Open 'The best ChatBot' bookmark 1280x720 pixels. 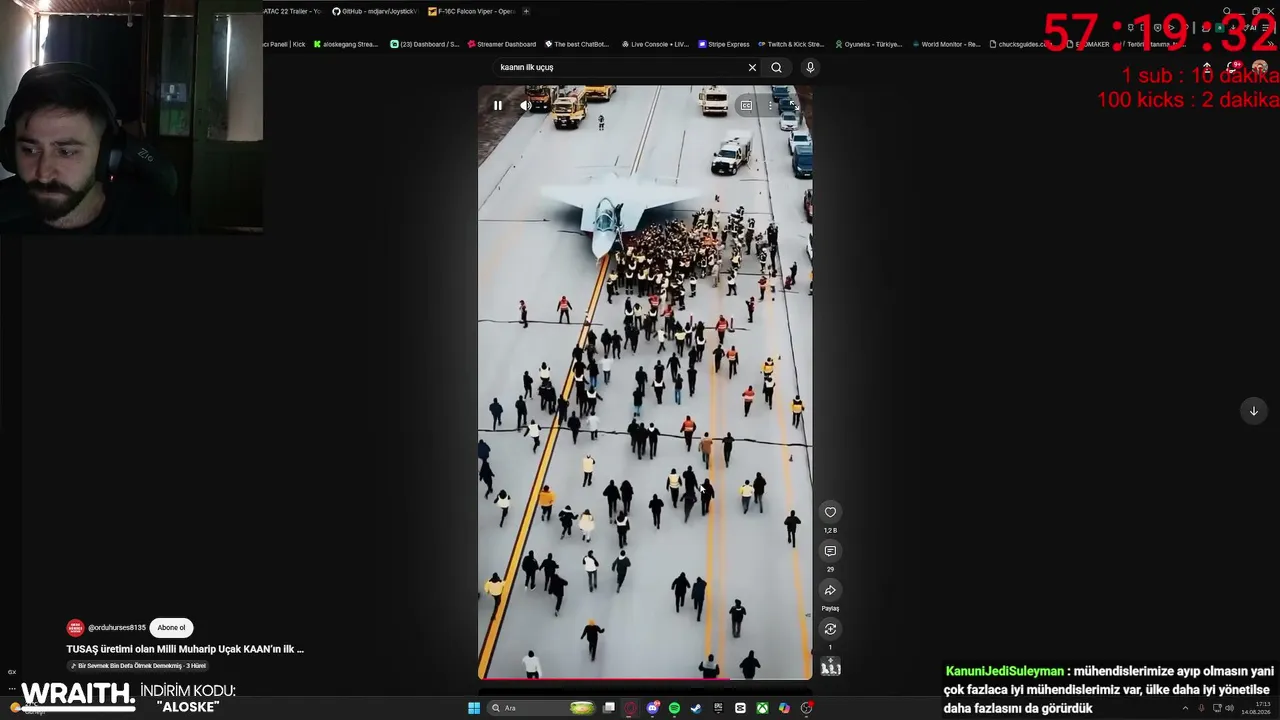pos(577,44)
